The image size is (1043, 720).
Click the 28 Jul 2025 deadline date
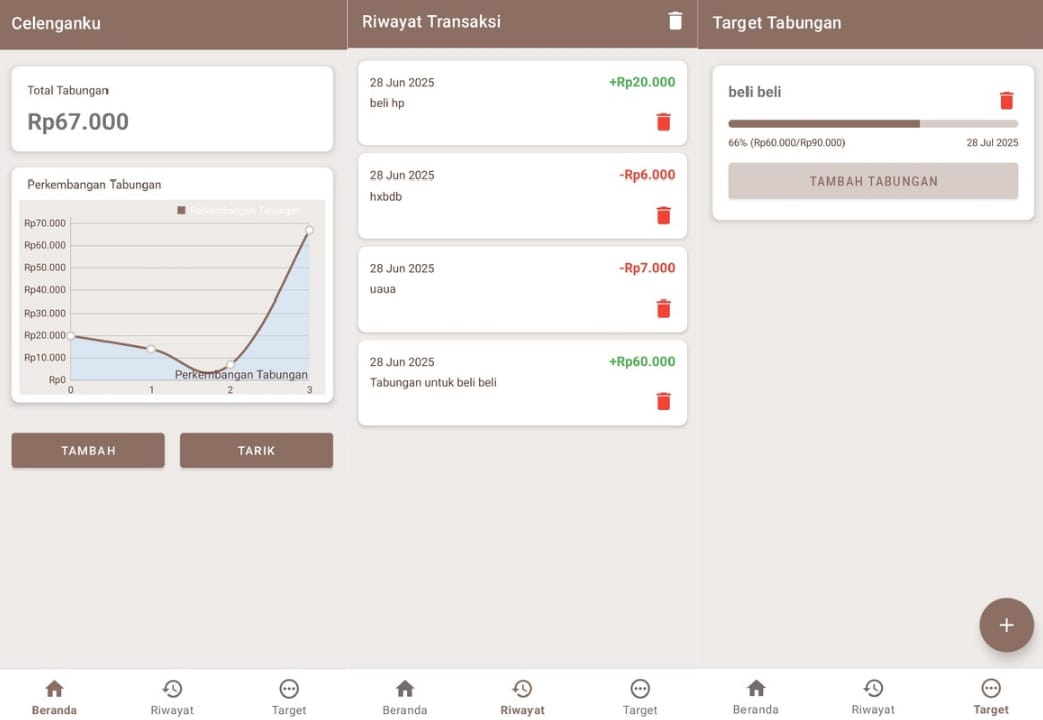992,142
